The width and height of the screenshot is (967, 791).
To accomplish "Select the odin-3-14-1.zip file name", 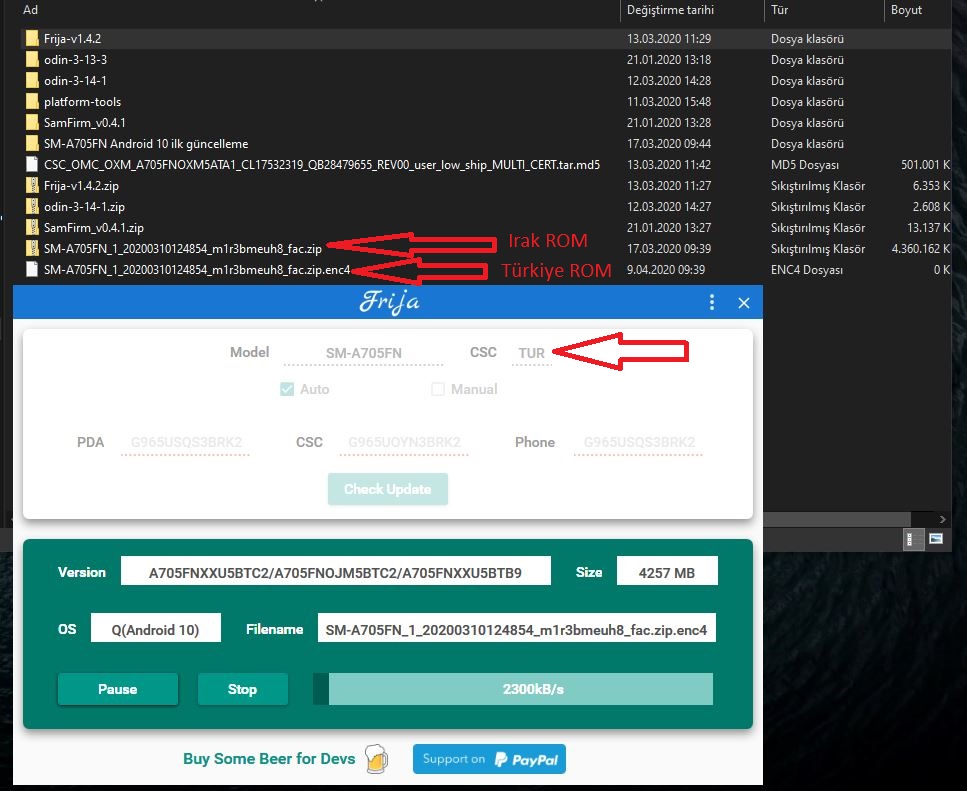I will 84,206.
